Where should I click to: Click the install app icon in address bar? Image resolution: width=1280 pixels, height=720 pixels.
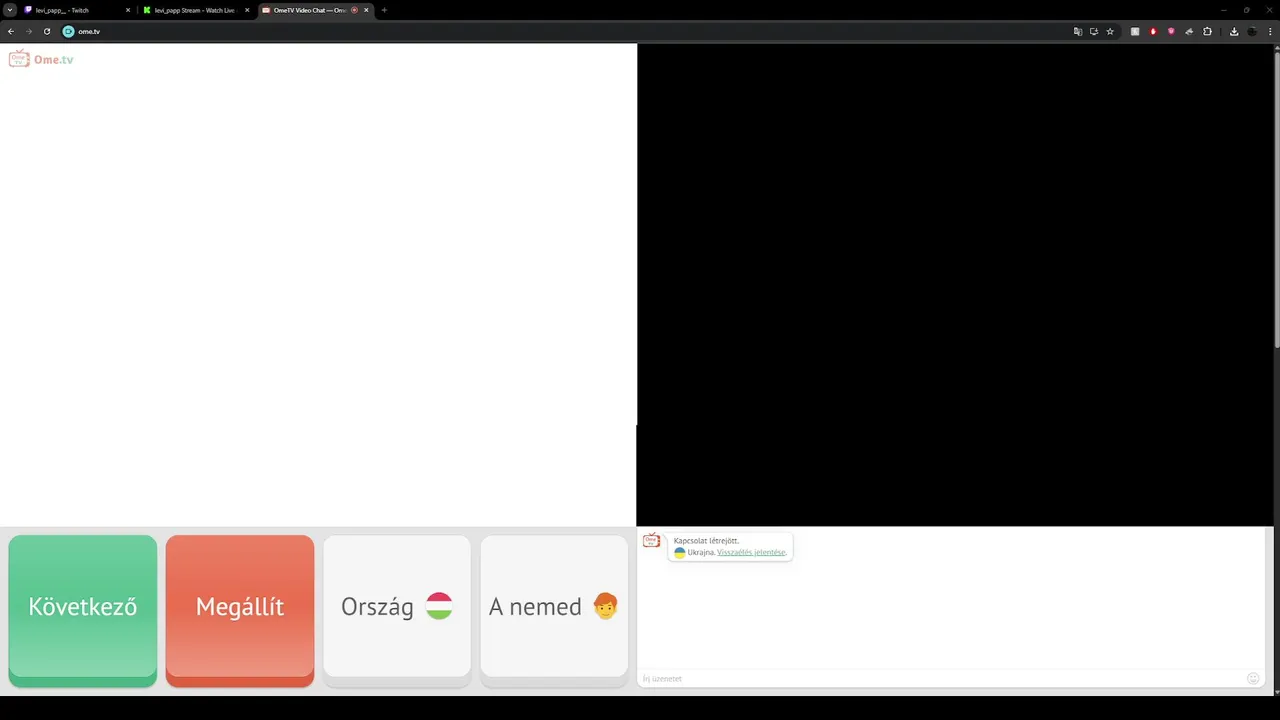point(1094,31)
